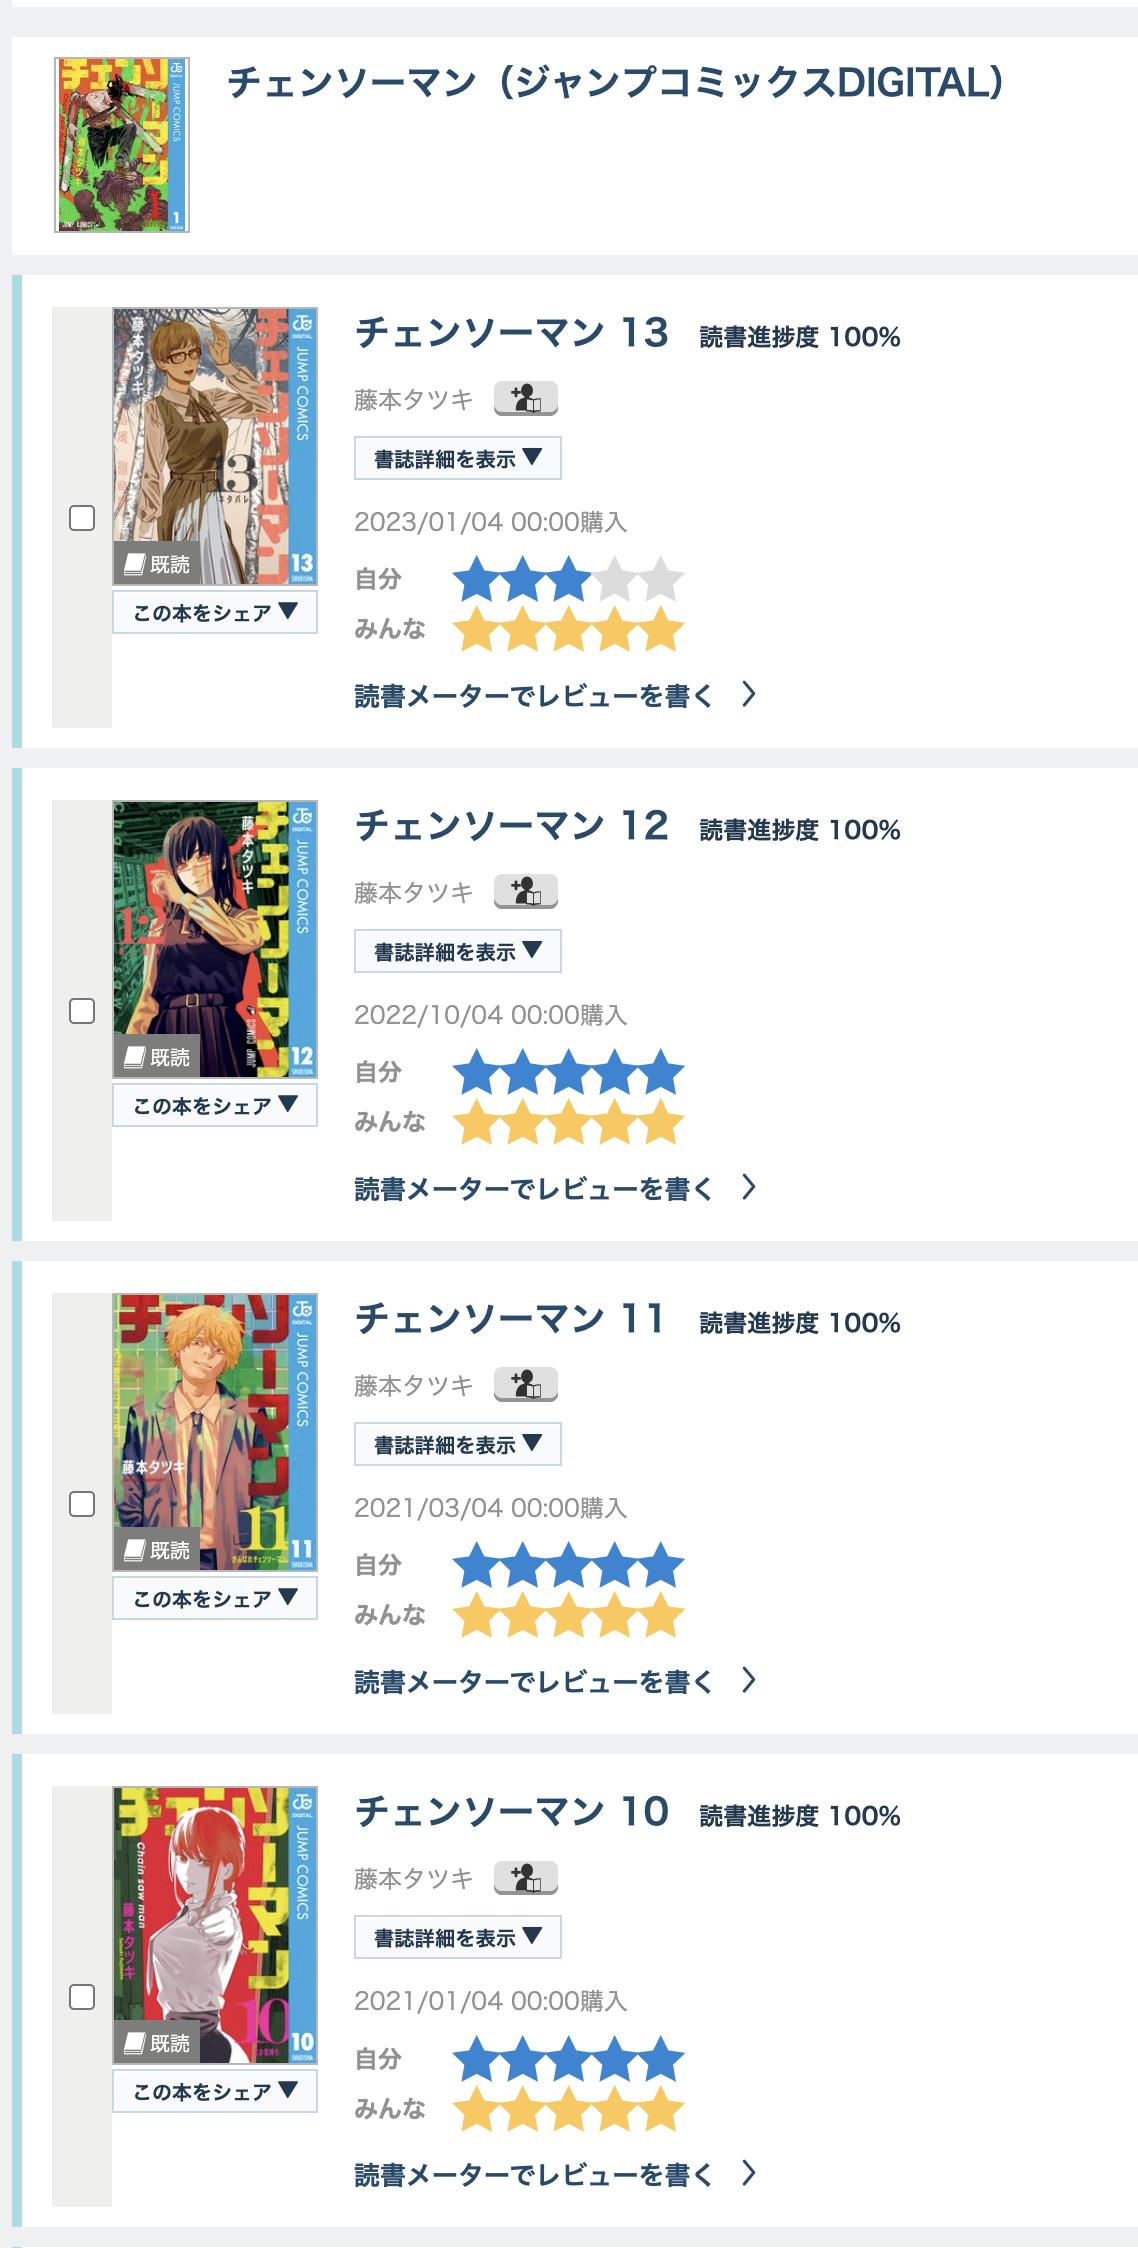Expand 書誌詳細を表示 for volume 10
The width and height of the screenshot is (1138, 2248).
pyautogui.click(x=457, y=1938)
